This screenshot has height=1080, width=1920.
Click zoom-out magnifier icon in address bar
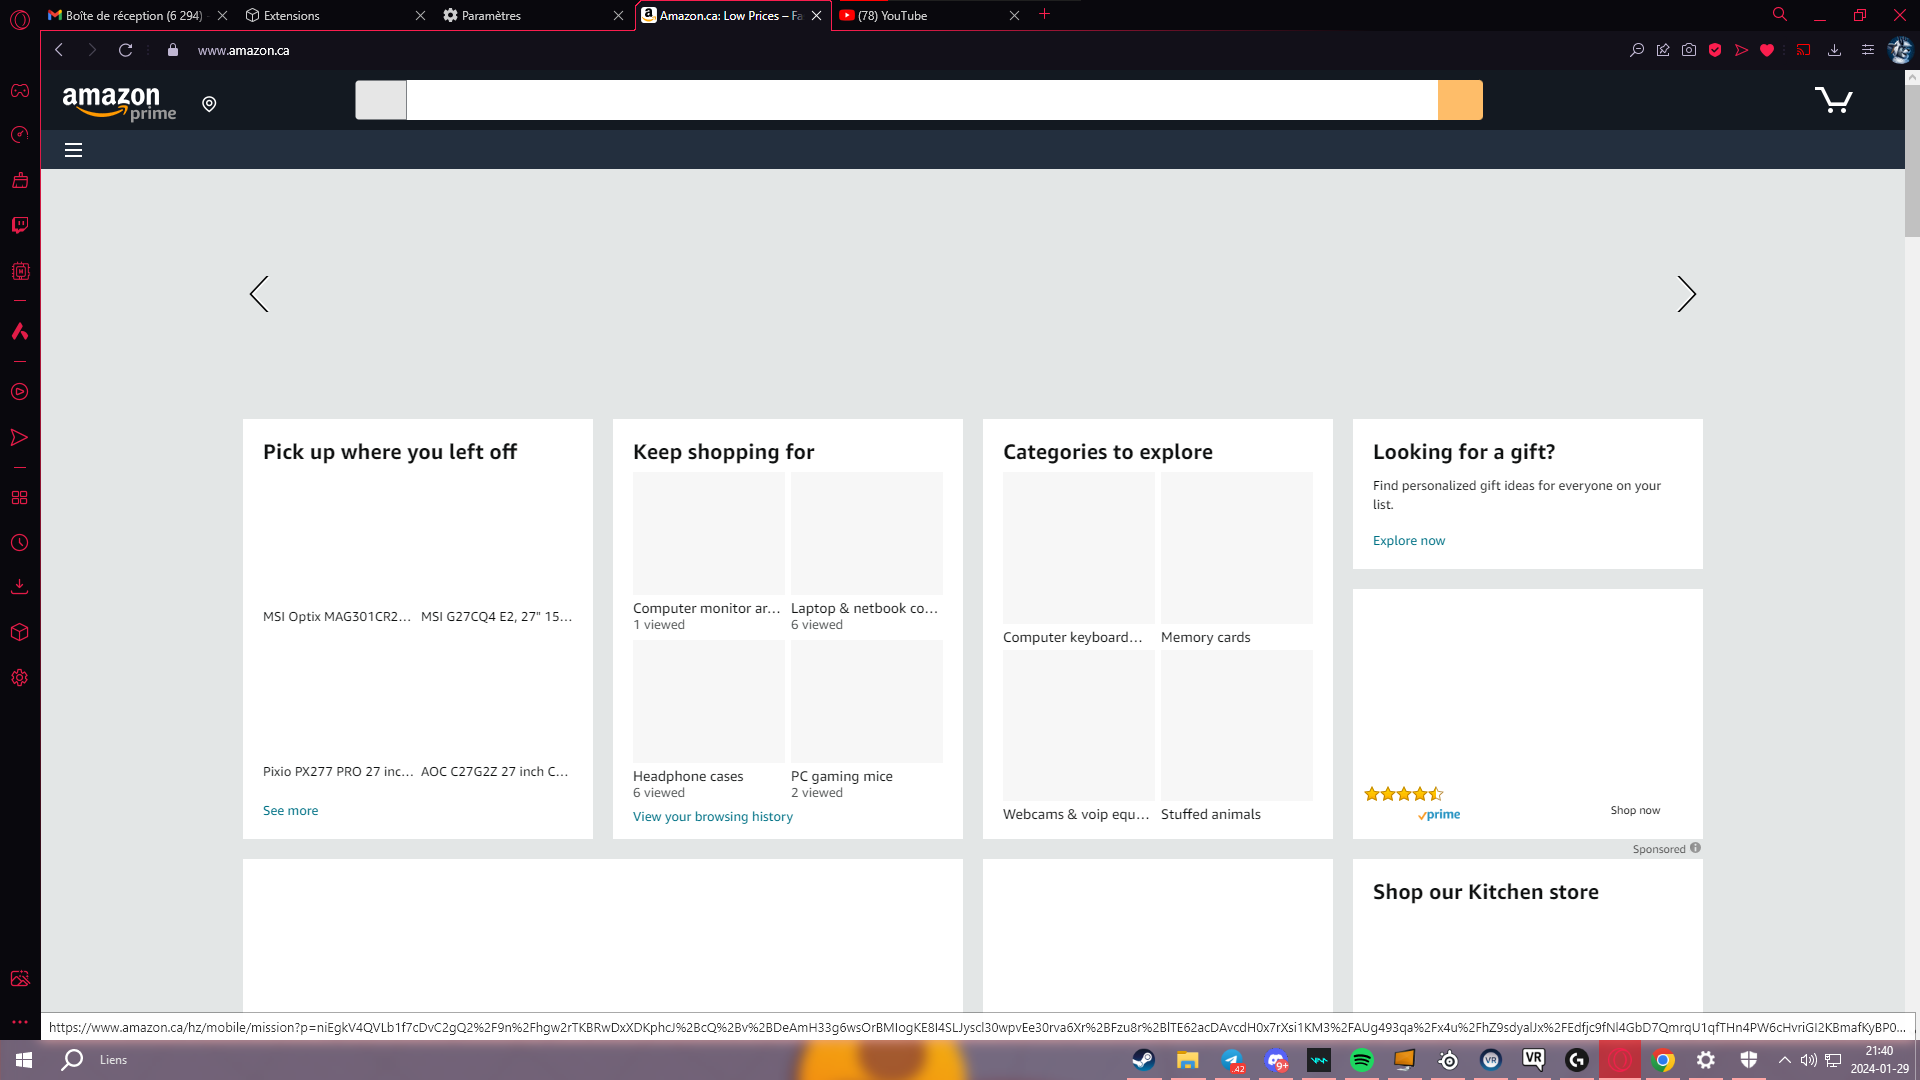pos(1637,50)
